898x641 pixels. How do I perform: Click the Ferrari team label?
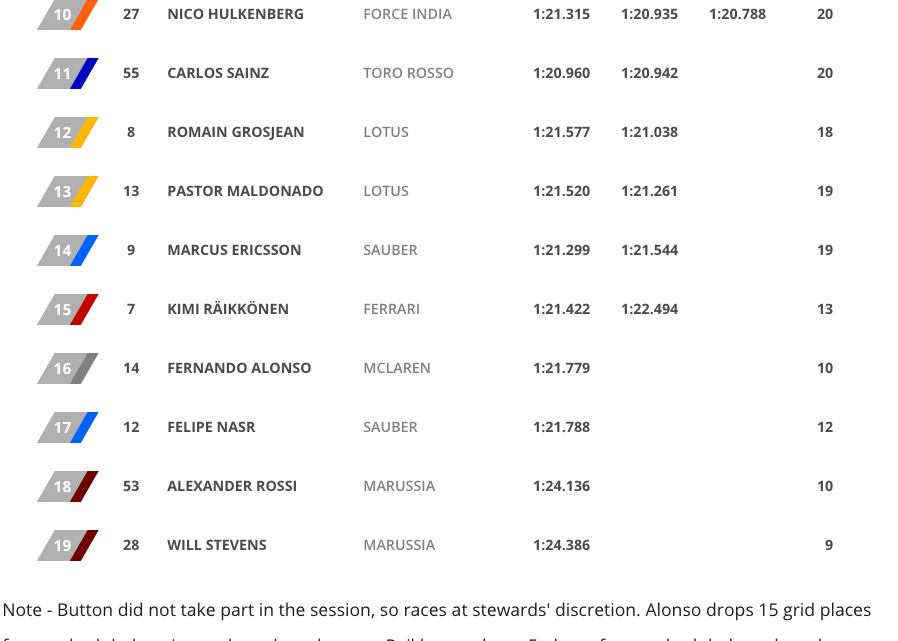coord(392,309)
